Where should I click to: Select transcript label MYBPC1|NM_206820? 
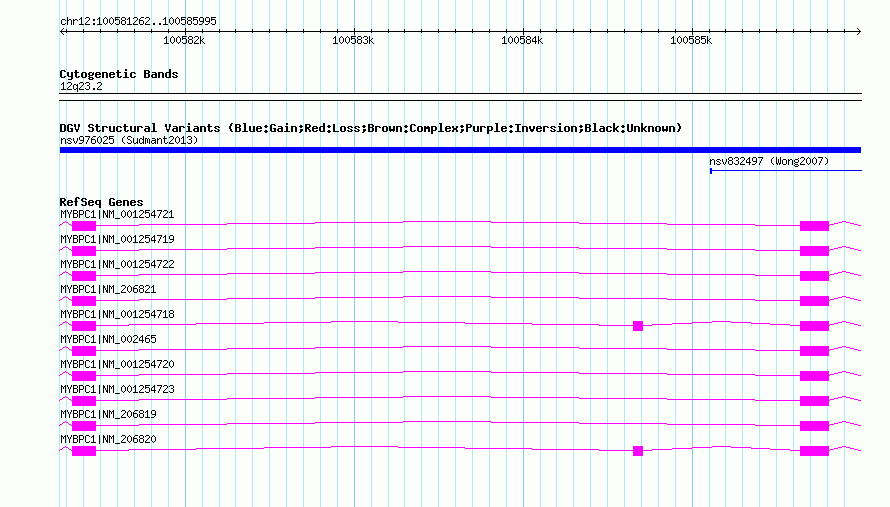108,439
